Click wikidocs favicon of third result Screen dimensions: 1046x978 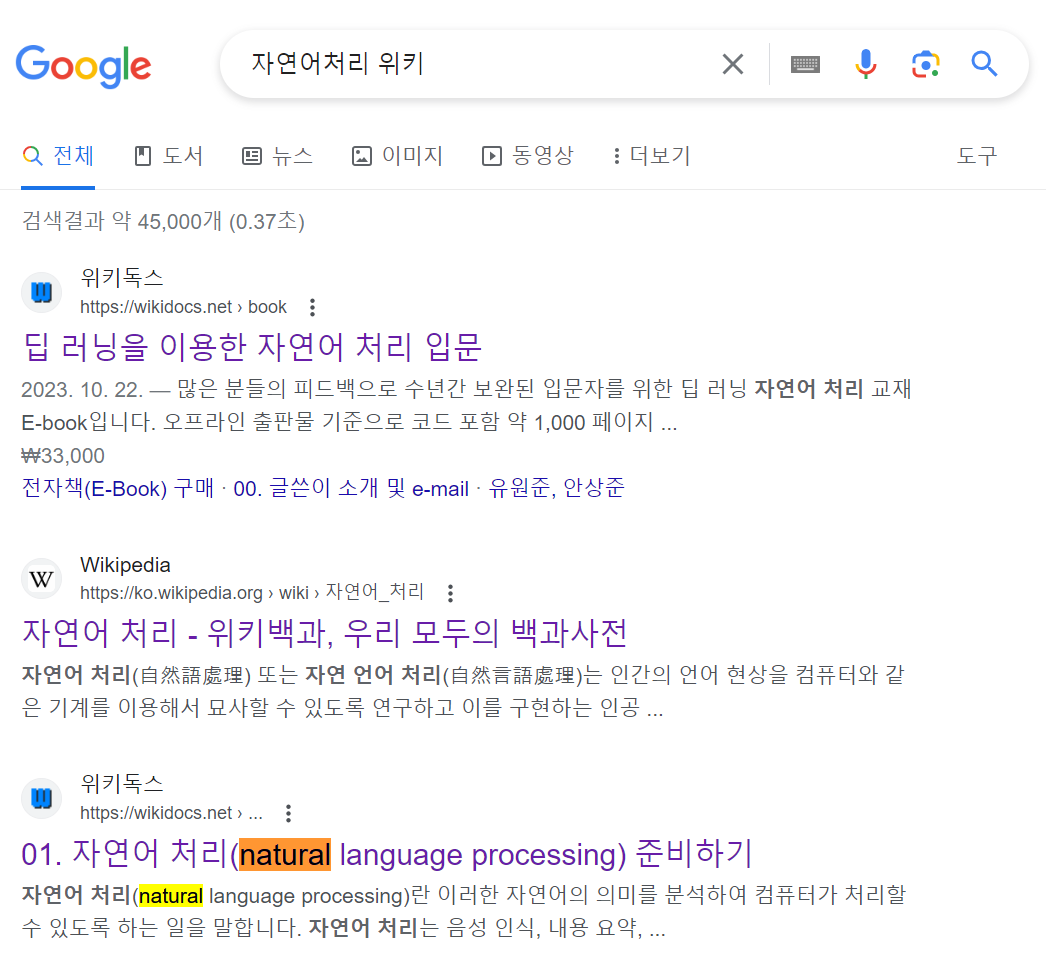pos(41,798)
